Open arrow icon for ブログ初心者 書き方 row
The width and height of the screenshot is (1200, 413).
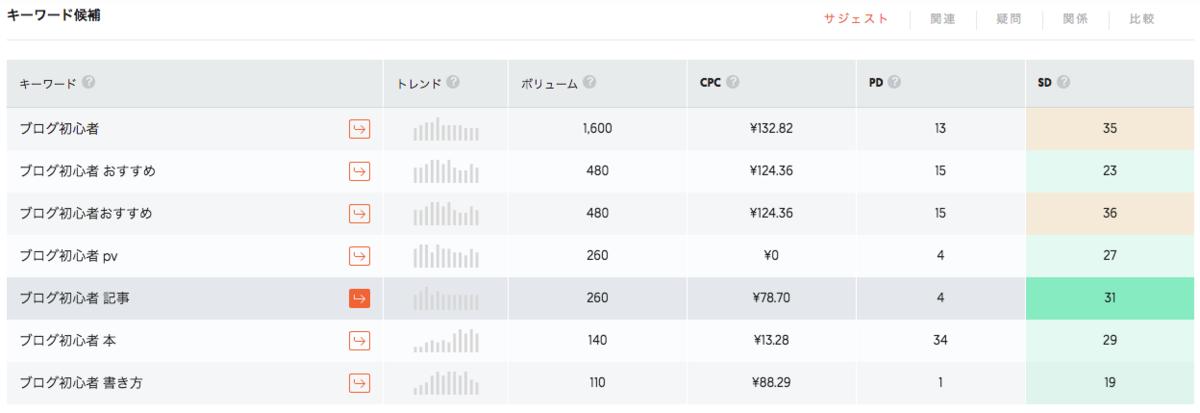tap(359, 383)
